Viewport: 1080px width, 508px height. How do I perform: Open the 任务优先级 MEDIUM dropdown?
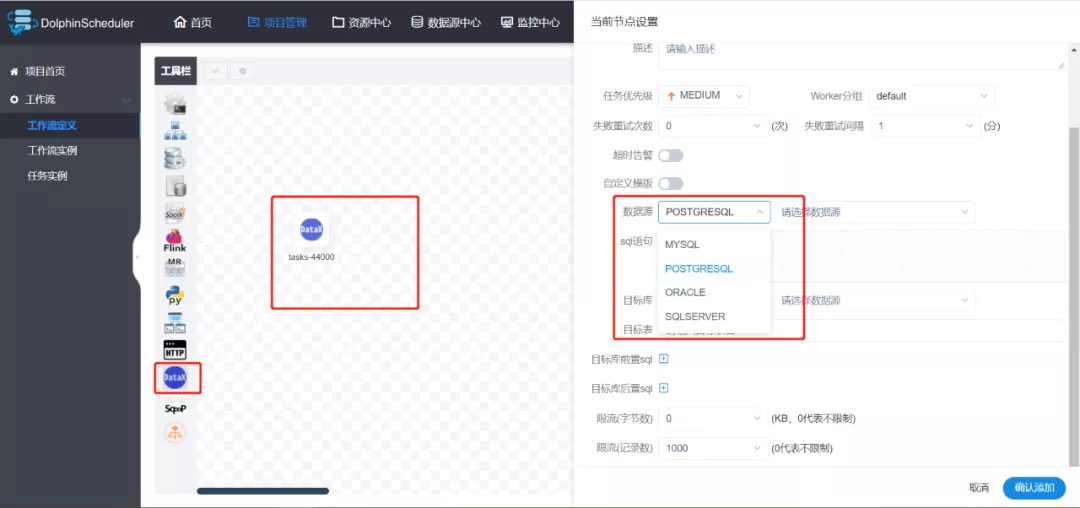tap(704, 96)
